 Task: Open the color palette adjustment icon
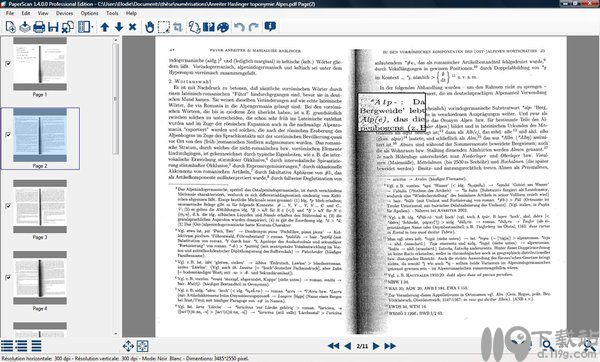coord(223,27)
